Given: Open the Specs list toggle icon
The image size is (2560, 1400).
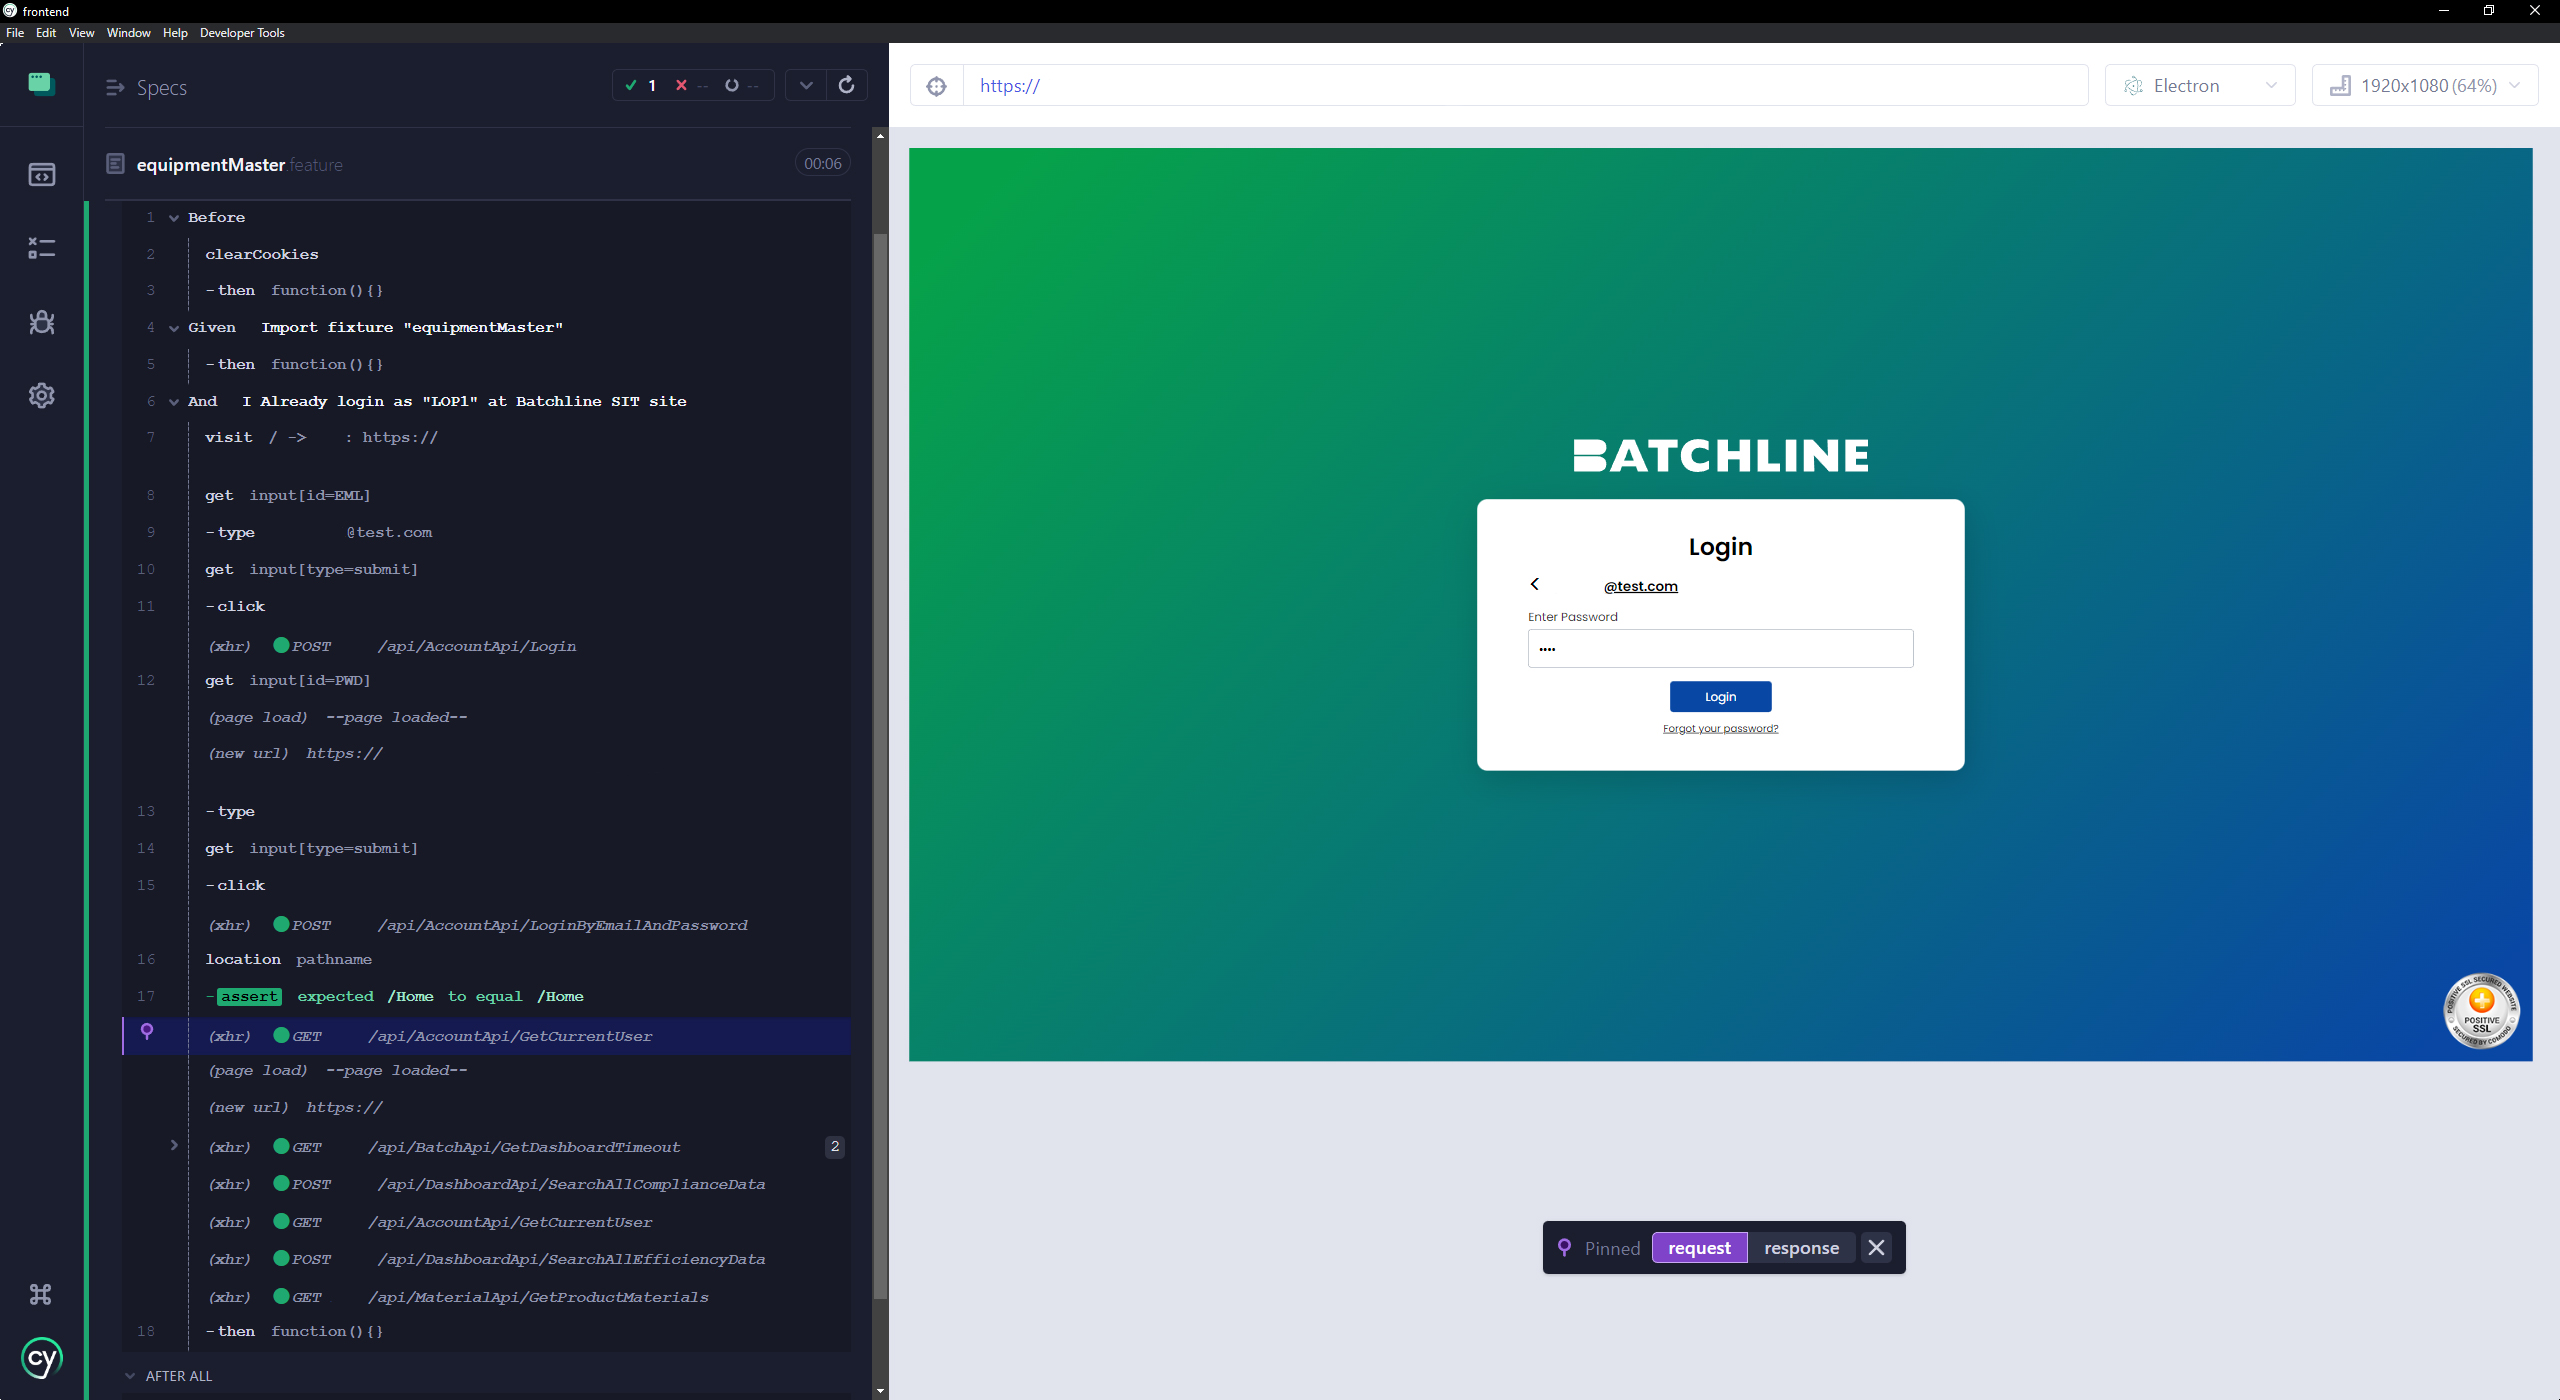Looking at the screenshot, I should (x=115, y=87).
